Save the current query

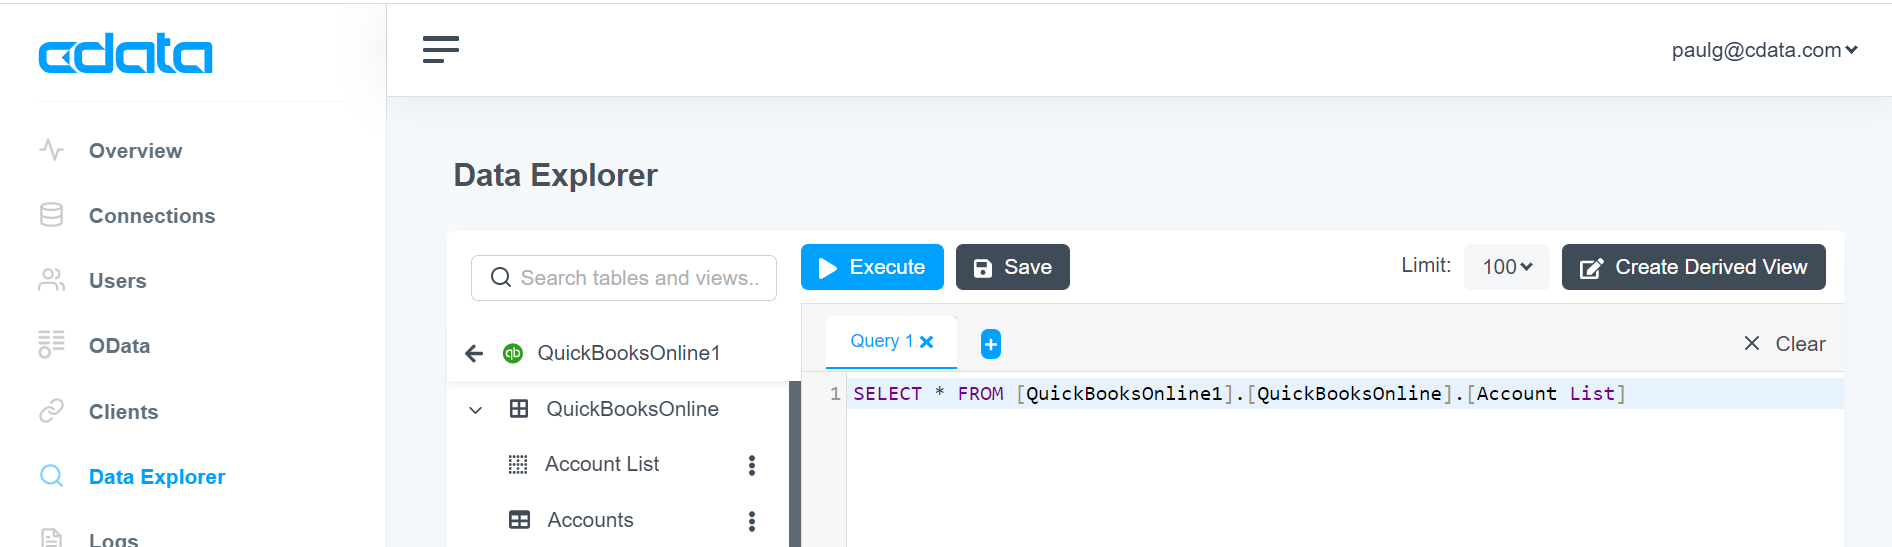1013,267
